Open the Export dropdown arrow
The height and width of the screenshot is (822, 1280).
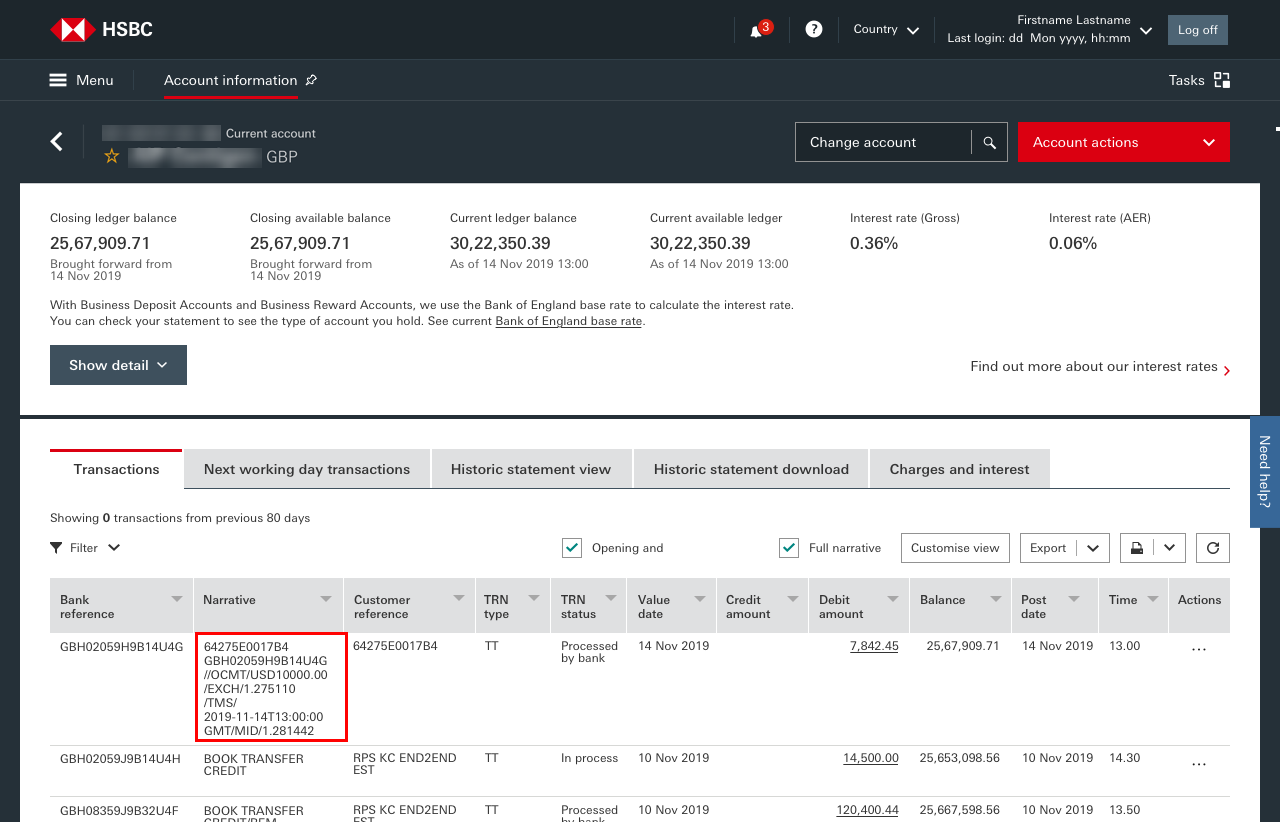pyautogui.click(x=1093, y=548)
